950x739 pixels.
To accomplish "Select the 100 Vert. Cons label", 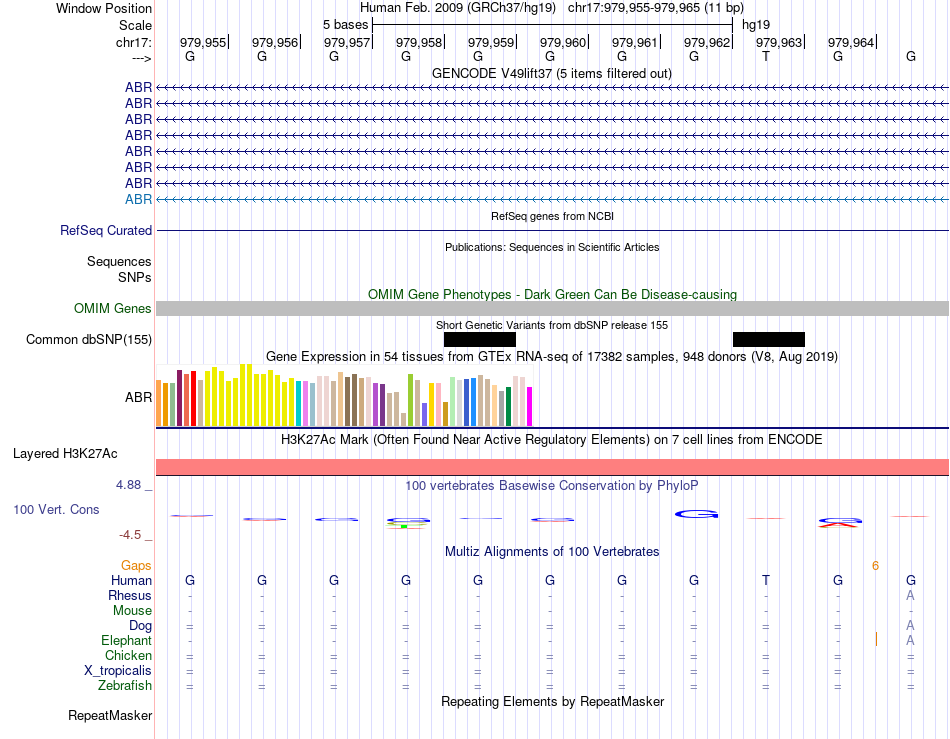I will click(x=56, y=509).
